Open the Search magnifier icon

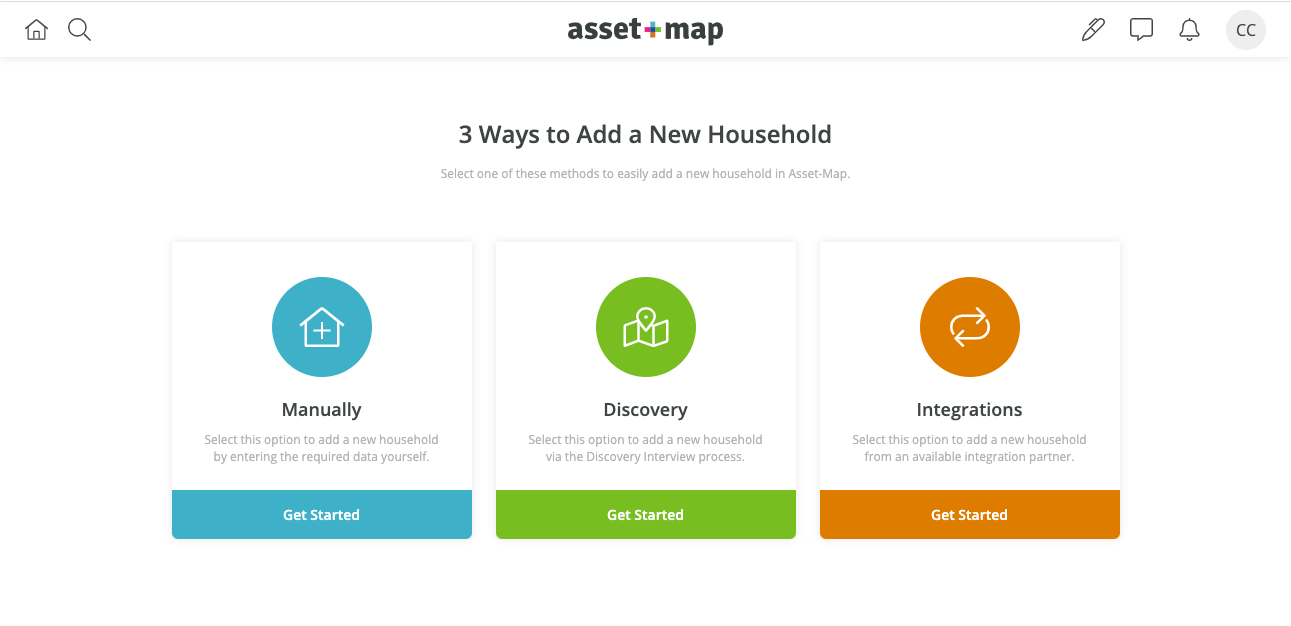coord(79,29)
